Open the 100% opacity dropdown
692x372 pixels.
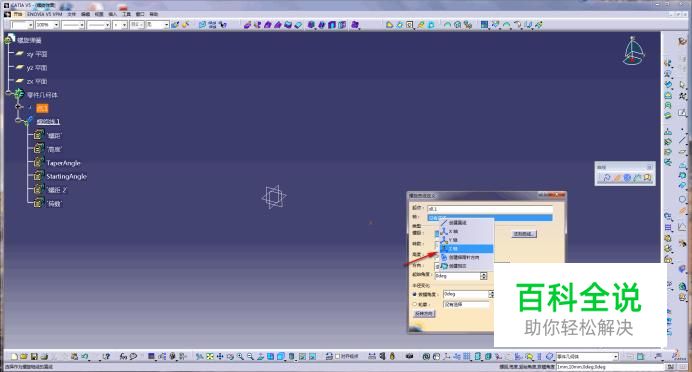coord(56,25)
